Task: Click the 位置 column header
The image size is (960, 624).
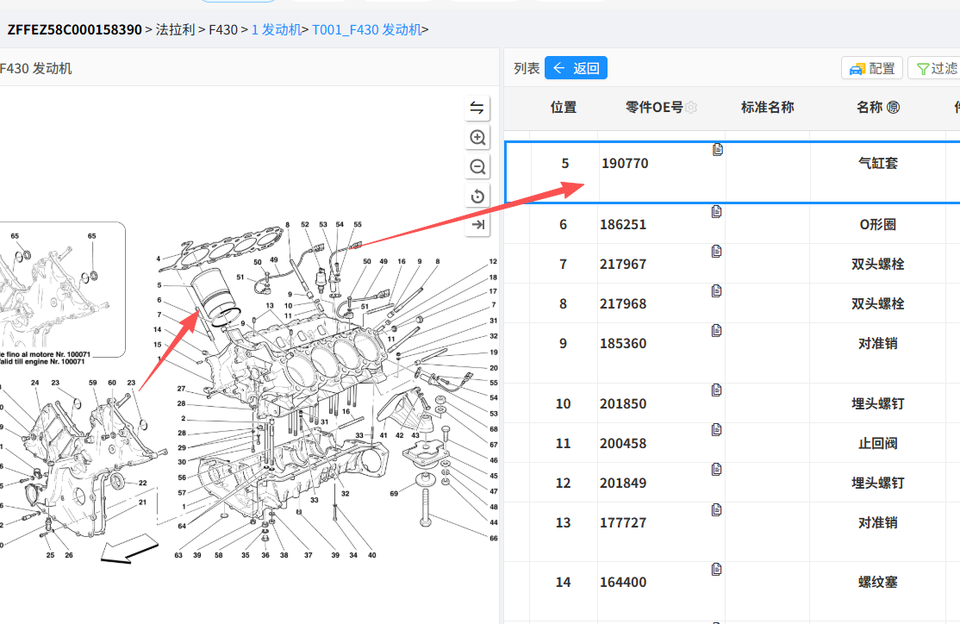Action: pos(563,107)
